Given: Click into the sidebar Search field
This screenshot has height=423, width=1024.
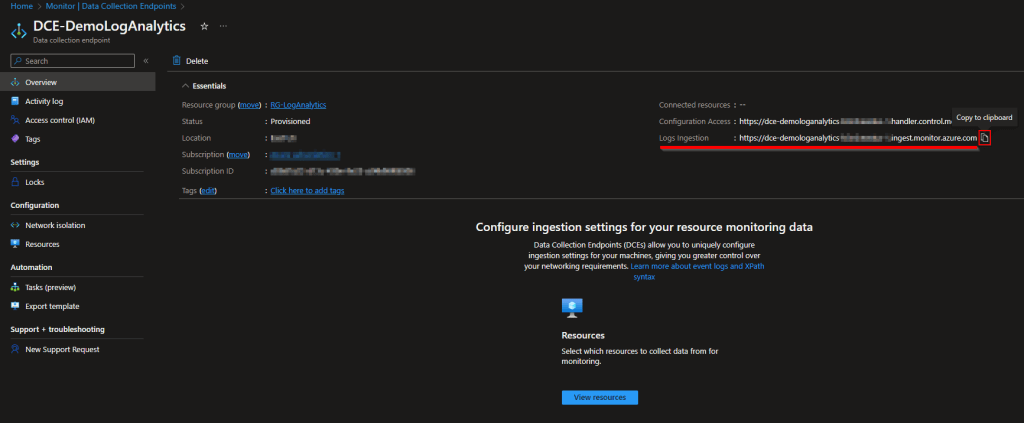Looking at the screenshot, I should [75, 61].
